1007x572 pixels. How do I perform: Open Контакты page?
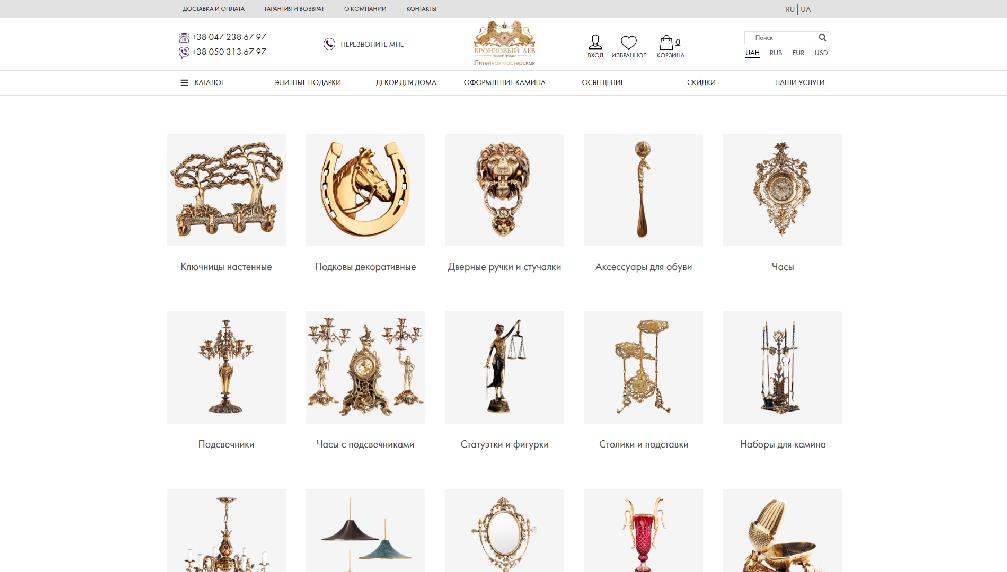(421, 9)
